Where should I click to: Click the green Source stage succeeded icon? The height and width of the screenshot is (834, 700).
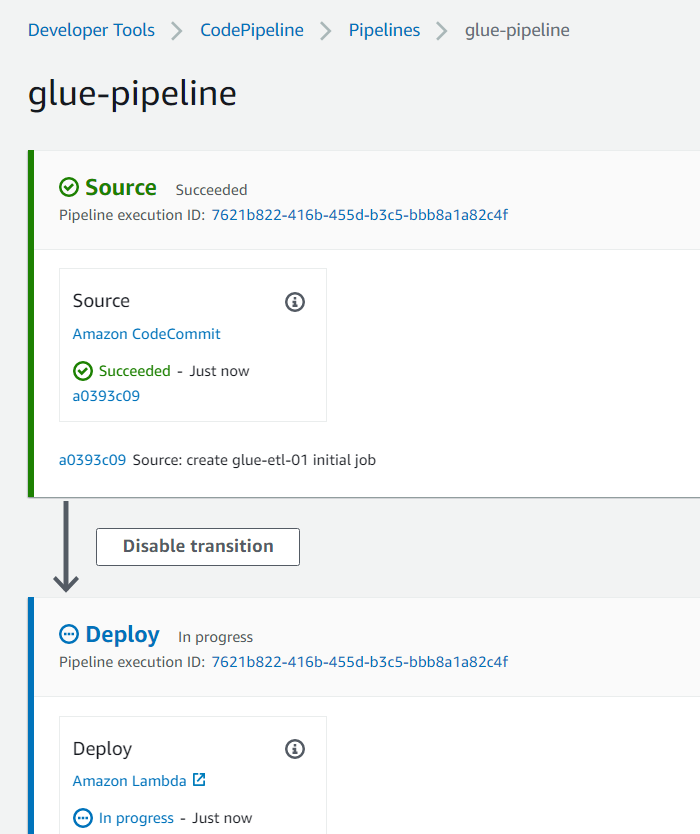point(69,188)
